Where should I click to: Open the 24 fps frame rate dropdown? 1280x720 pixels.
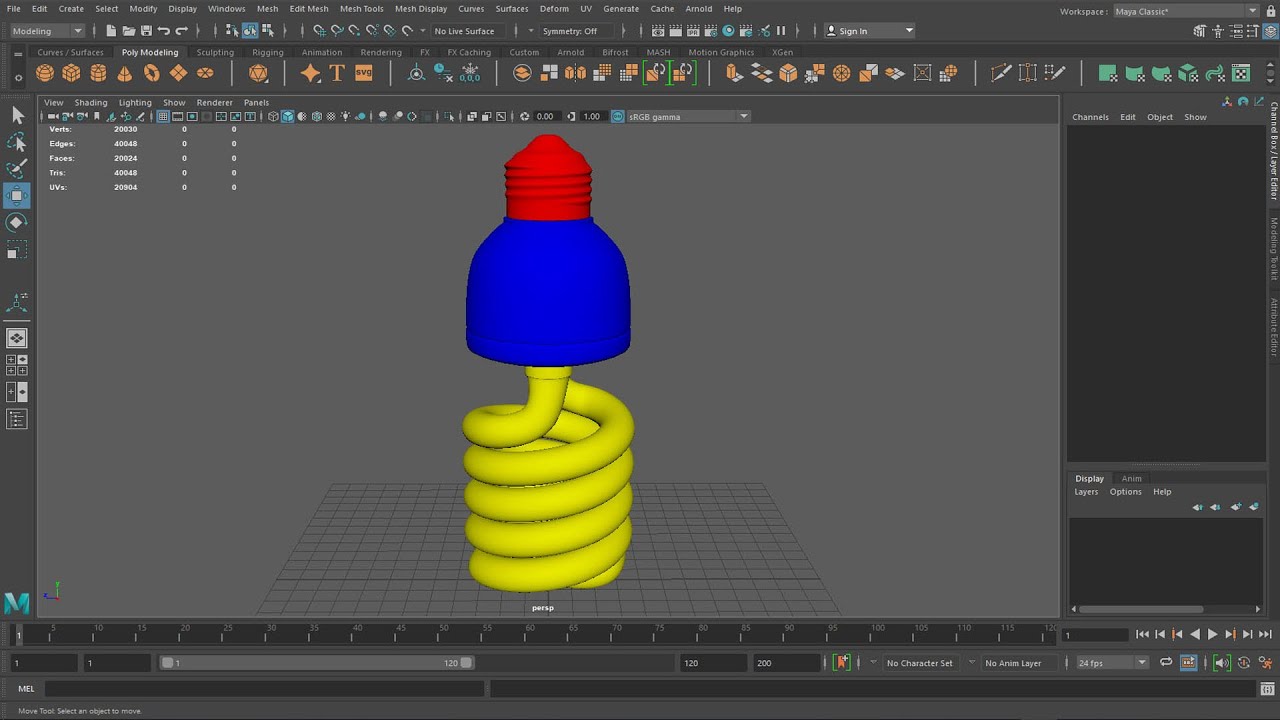point(1112,662)
